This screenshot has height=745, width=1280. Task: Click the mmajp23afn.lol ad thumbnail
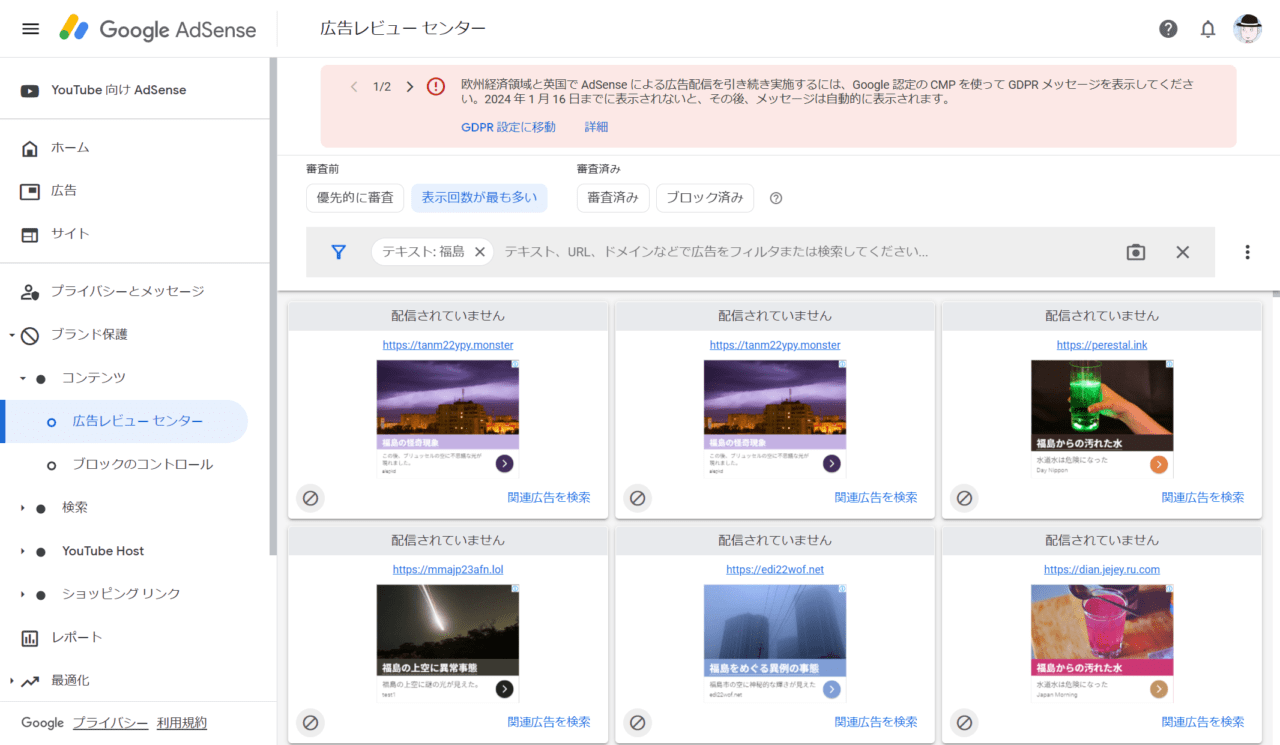coord(447,642)
